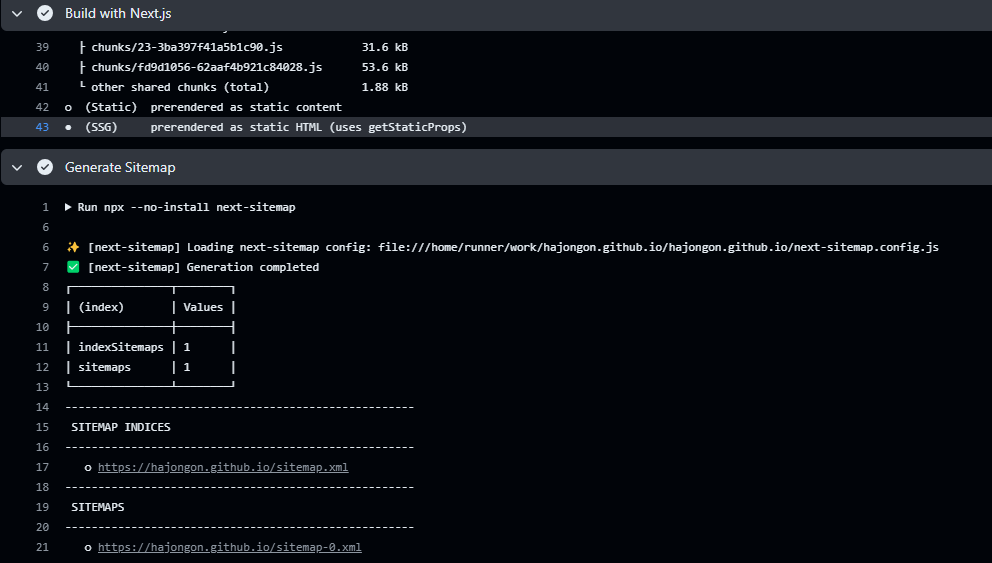This screenshot has height=563, width=992.
Task: Collapse the Build with Next.js step chevron
Action: (17, 14)
